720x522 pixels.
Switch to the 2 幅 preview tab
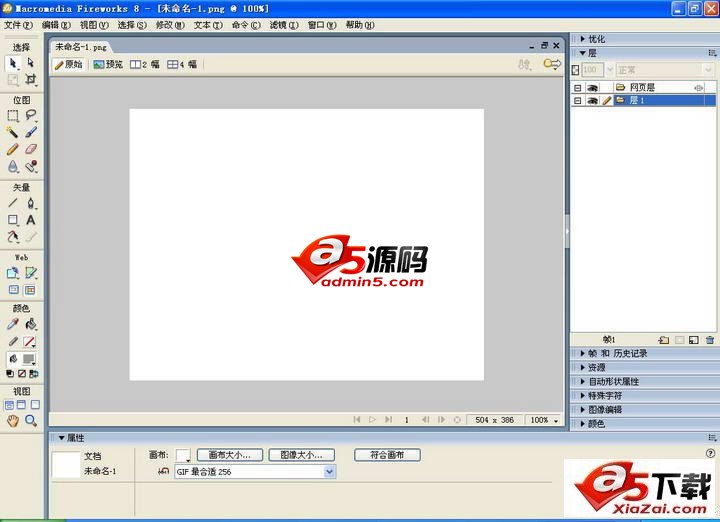coord(145,65)
